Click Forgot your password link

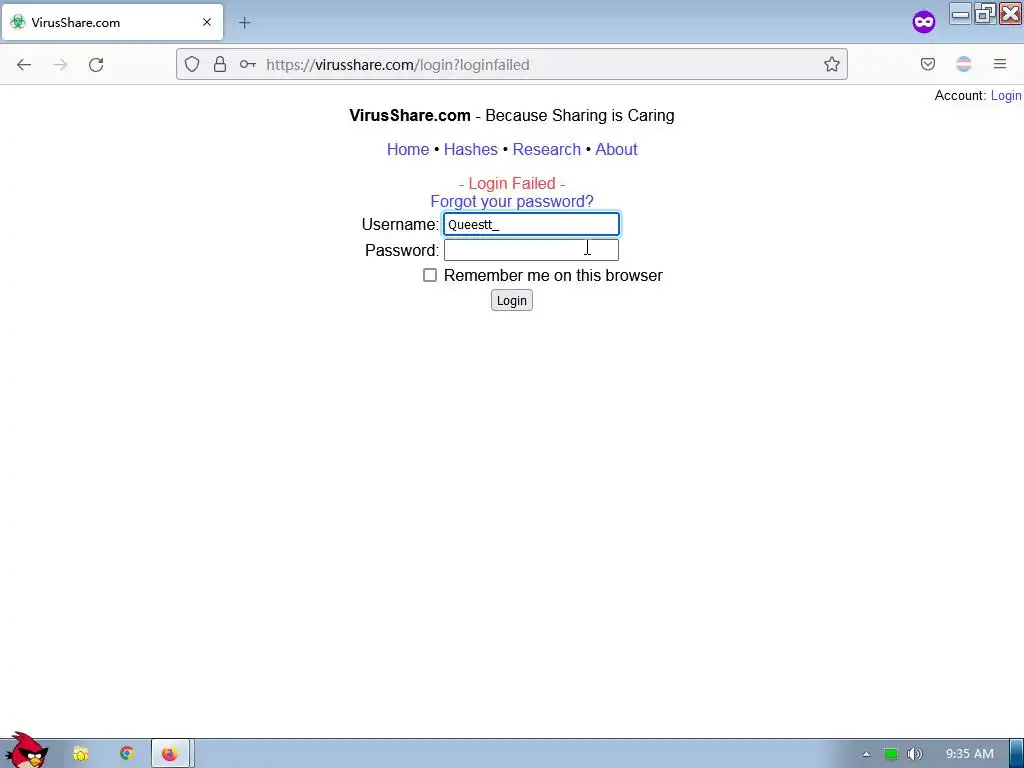click(512, 201)
